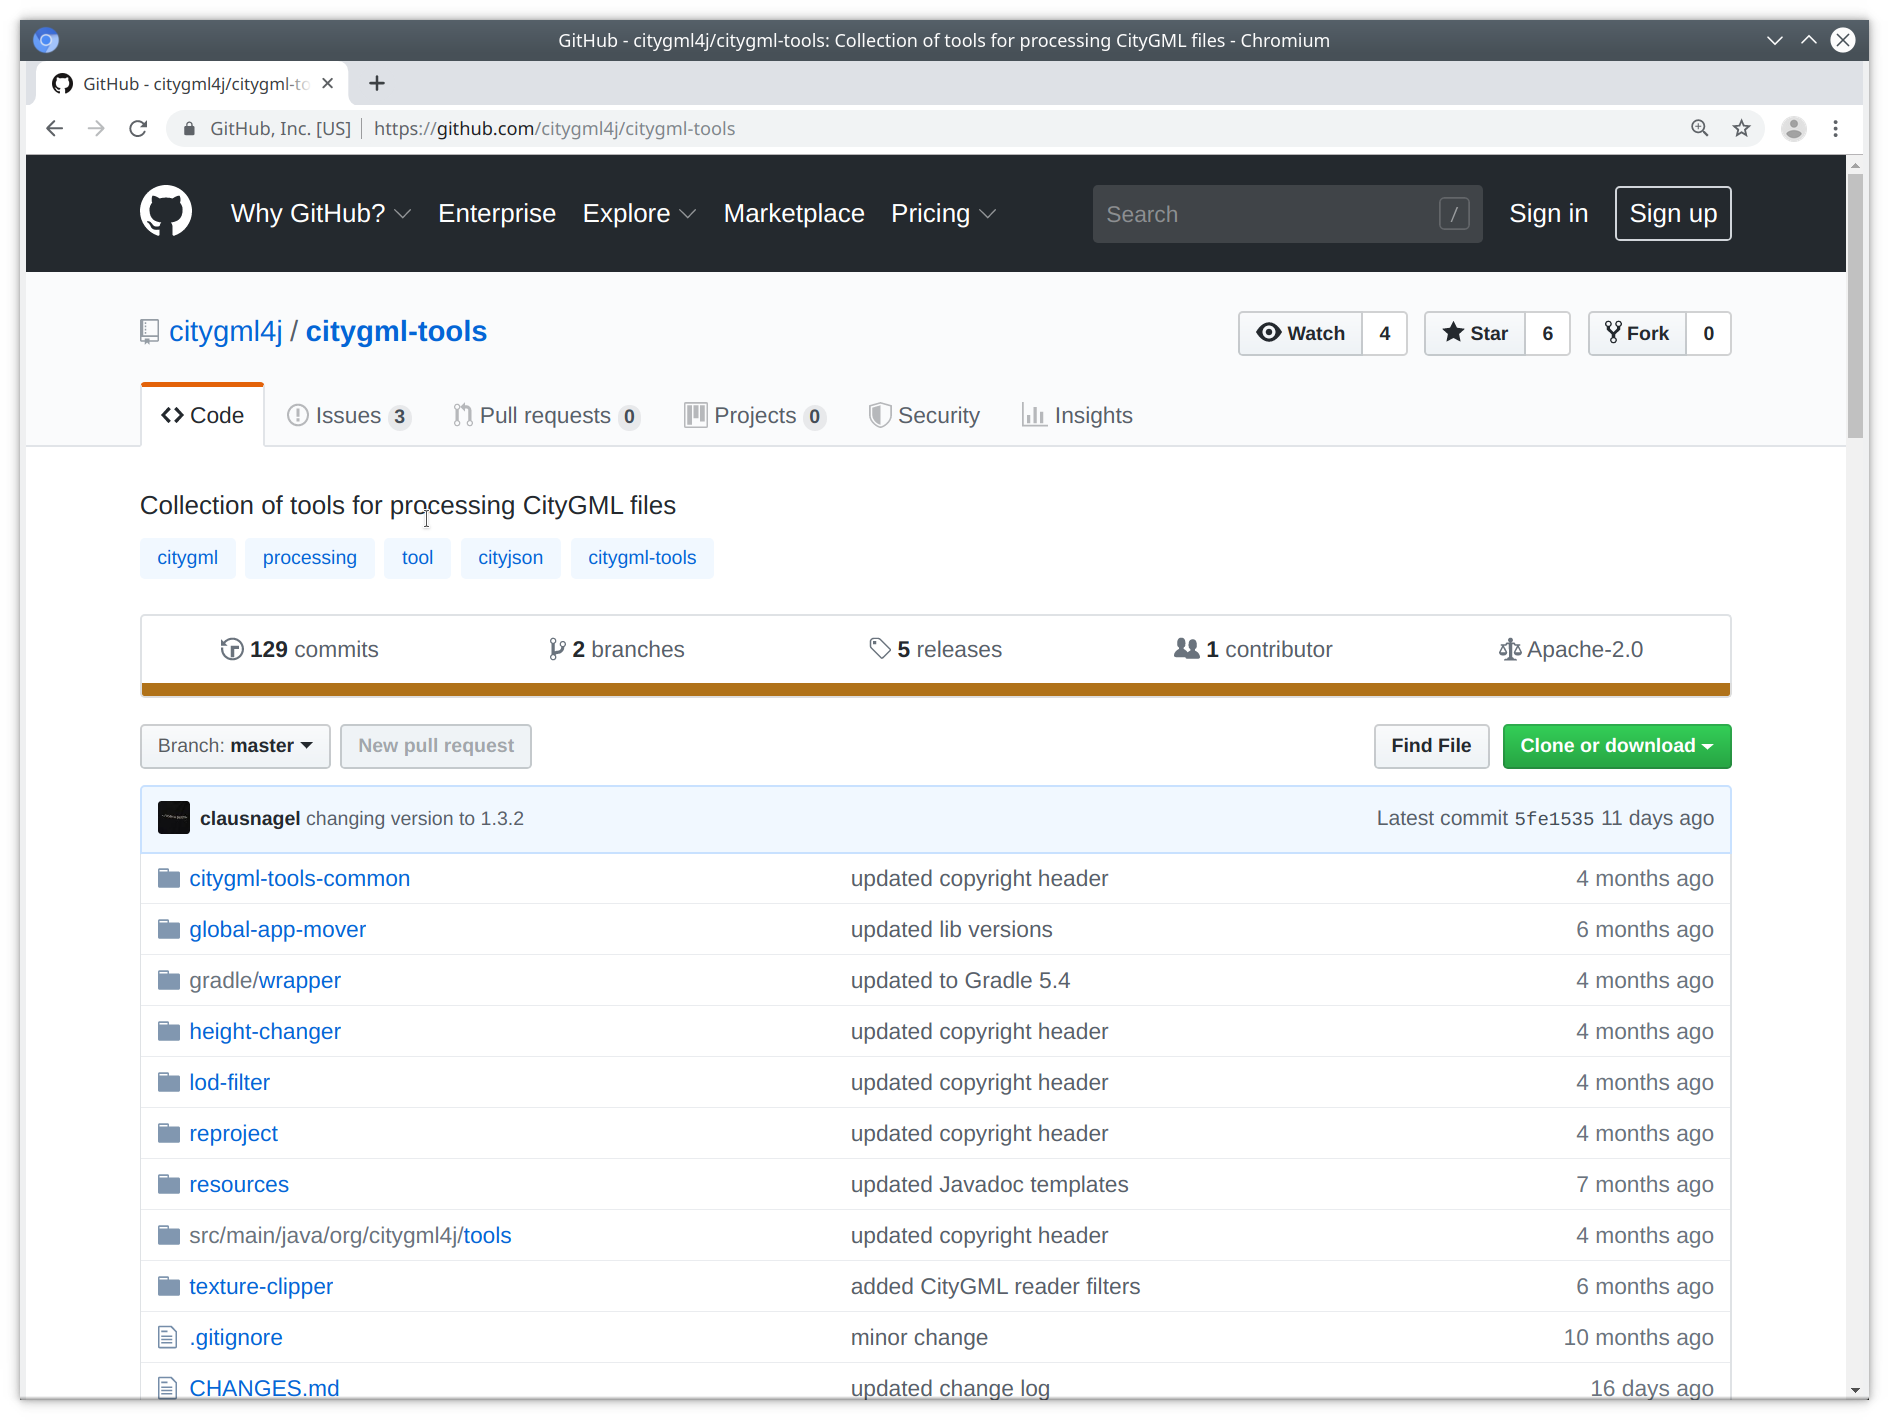Click the New pull request button
1889x1420 pixels.
point(436,746)
